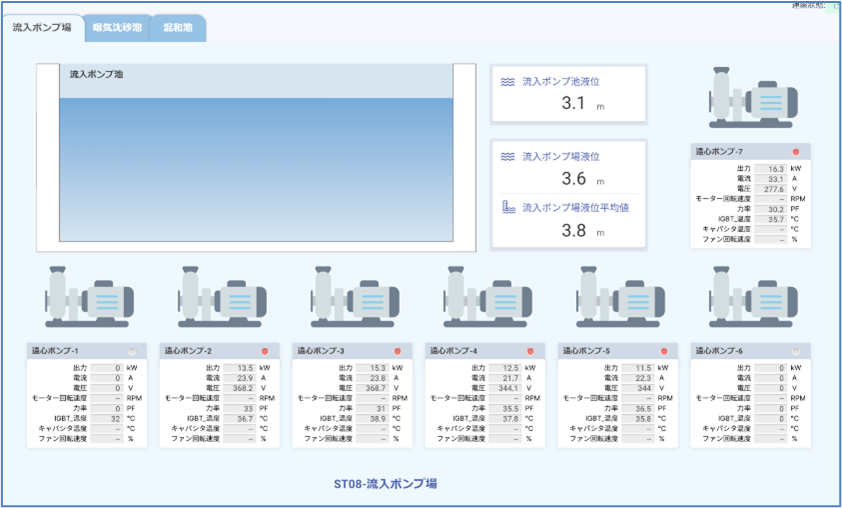
Task: Click the pump image above 遠心ポンプ-5
Action: [620, 296]
